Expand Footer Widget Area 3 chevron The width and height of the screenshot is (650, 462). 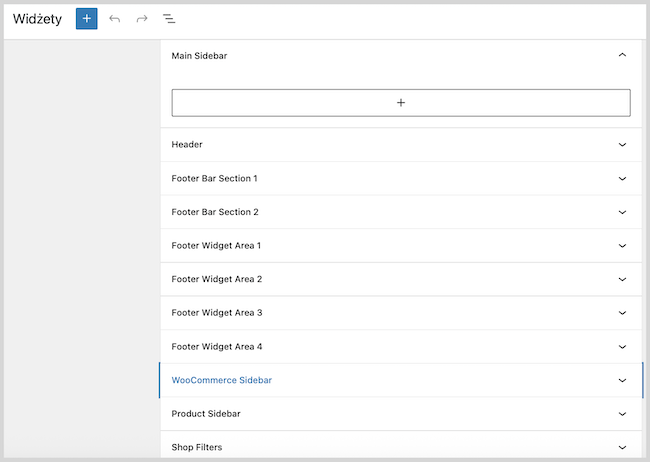(x=622, y=313)
